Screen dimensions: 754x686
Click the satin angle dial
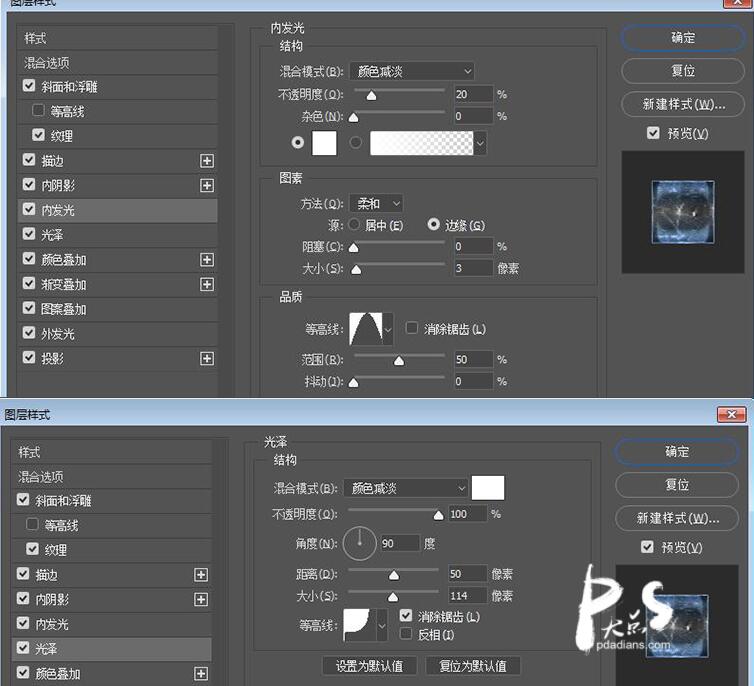(359, 544)
